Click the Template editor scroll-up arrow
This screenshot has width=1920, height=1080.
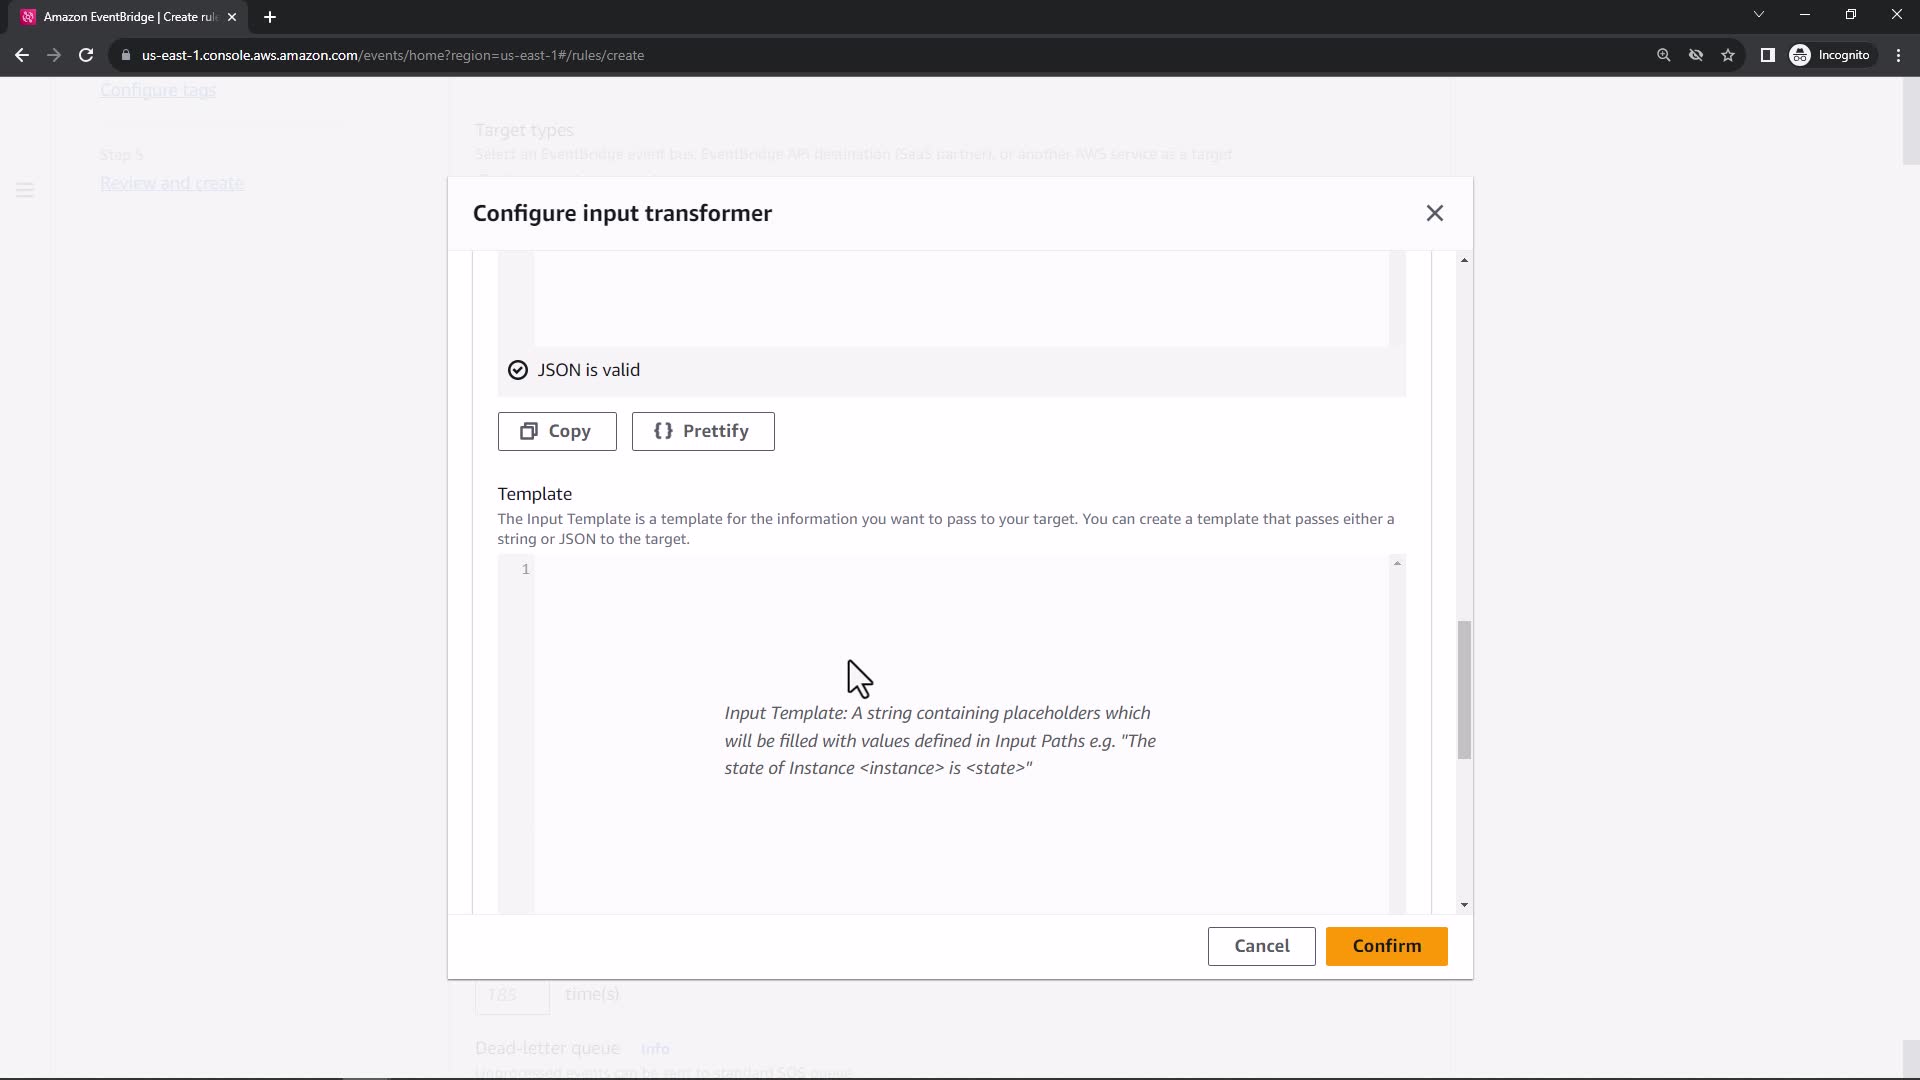point(1397,564)
